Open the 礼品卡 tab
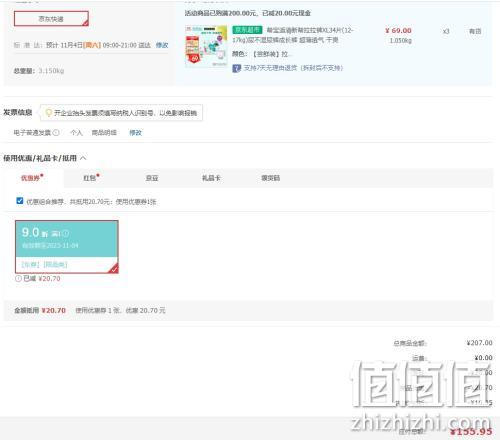This screenshot has width=500, height=440. (211, 178)
